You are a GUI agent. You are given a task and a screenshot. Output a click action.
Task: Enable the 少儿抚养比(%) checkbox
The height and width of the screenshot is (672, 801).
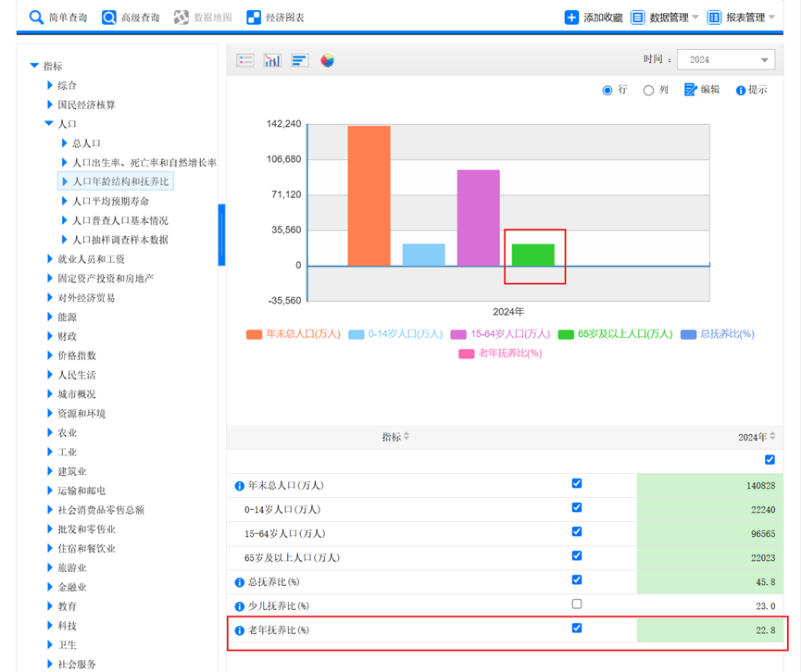(576, 604)
